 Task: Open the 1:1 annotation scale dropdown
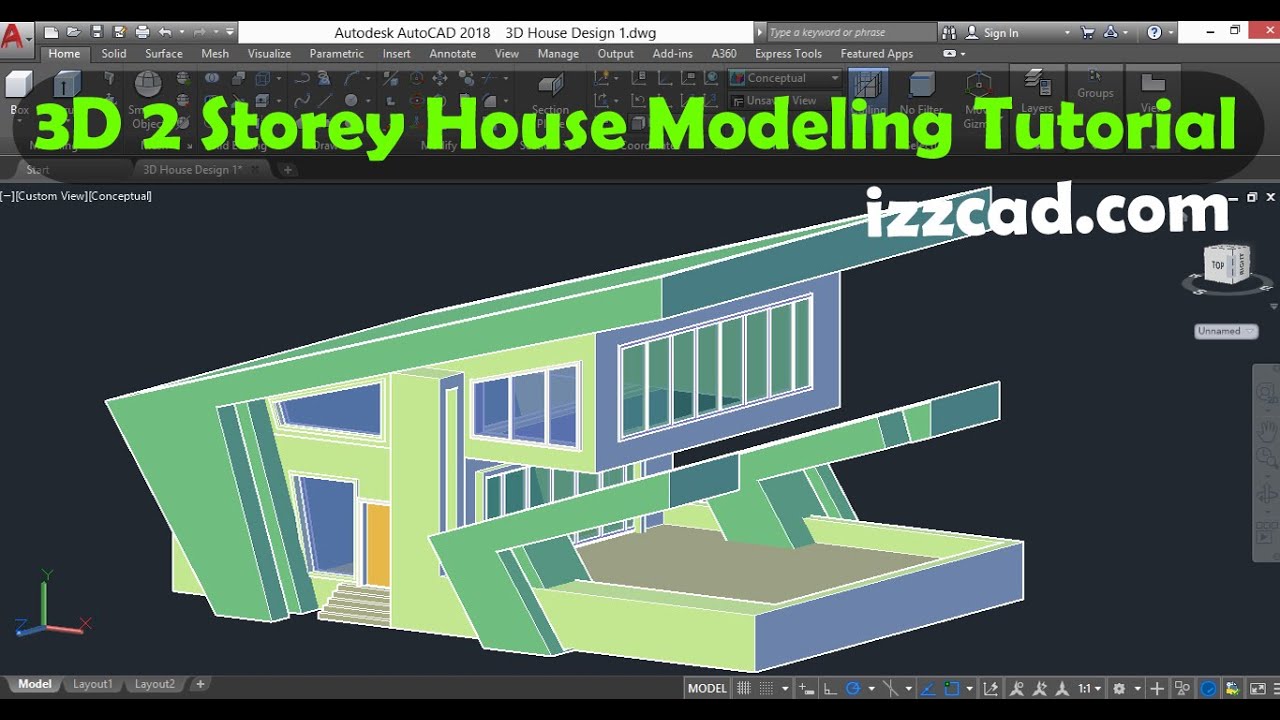click(x=1088, y=688)
